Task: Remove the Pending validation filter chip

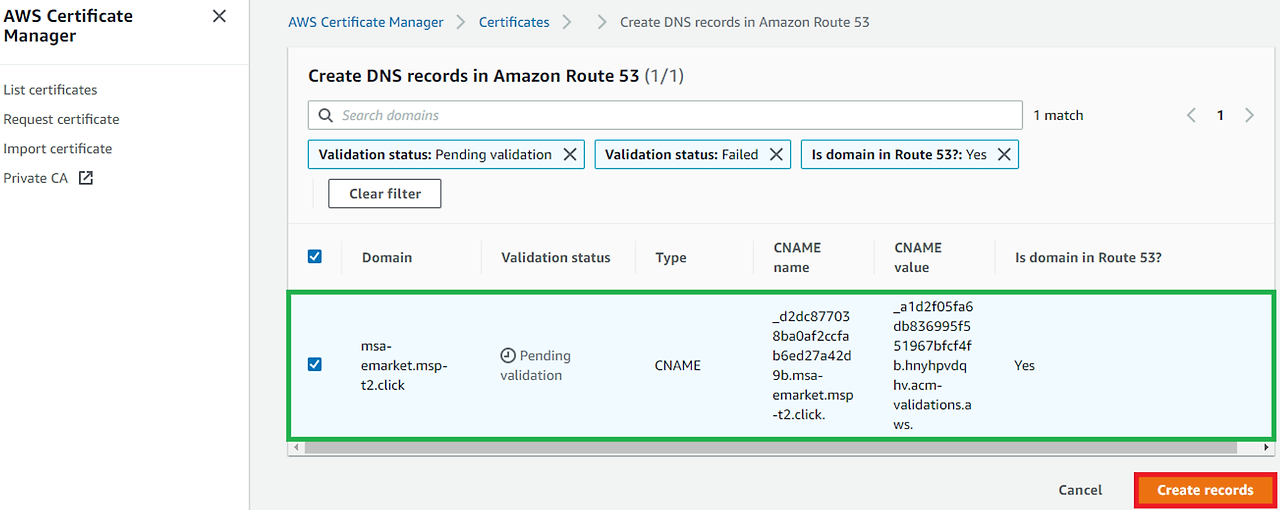Action: [569, 155]
